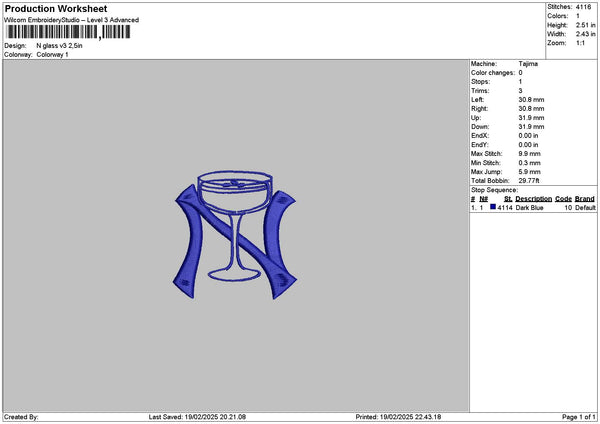The image size is (600, 424).
Task: Click the Trims value 3
Action: coord(520,91)
